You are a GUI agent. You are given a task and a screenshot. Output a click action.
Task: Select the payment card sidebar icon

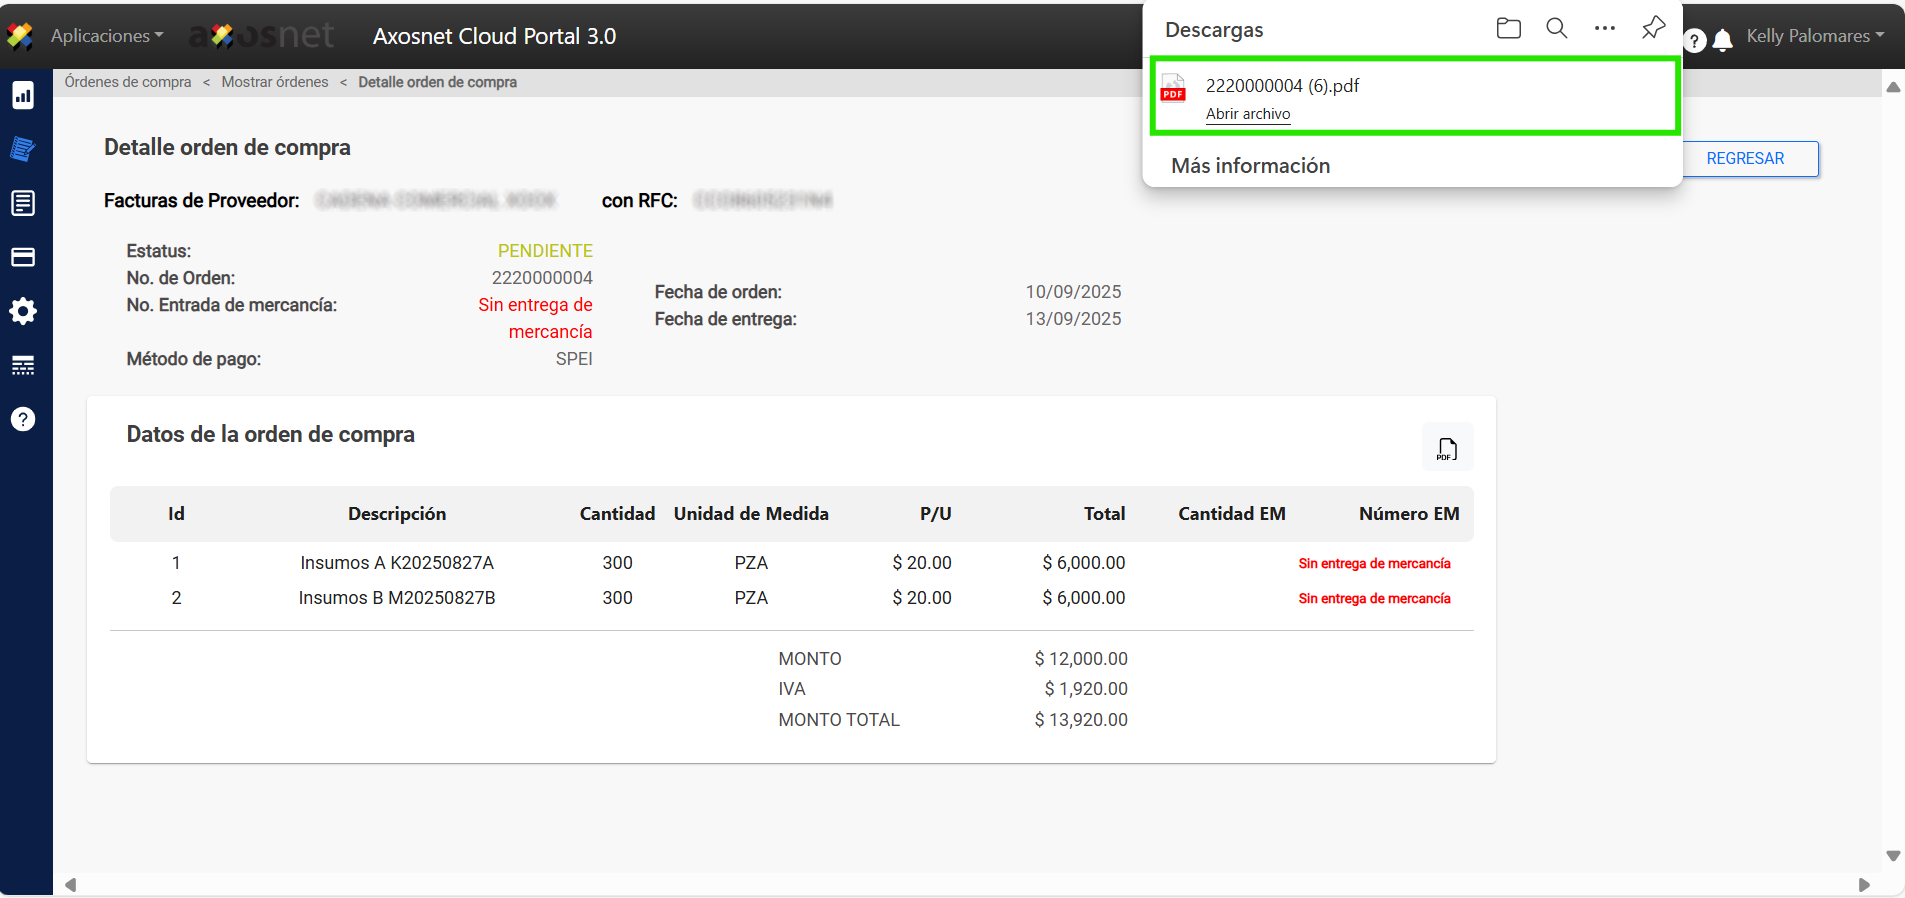click(23, 258)
